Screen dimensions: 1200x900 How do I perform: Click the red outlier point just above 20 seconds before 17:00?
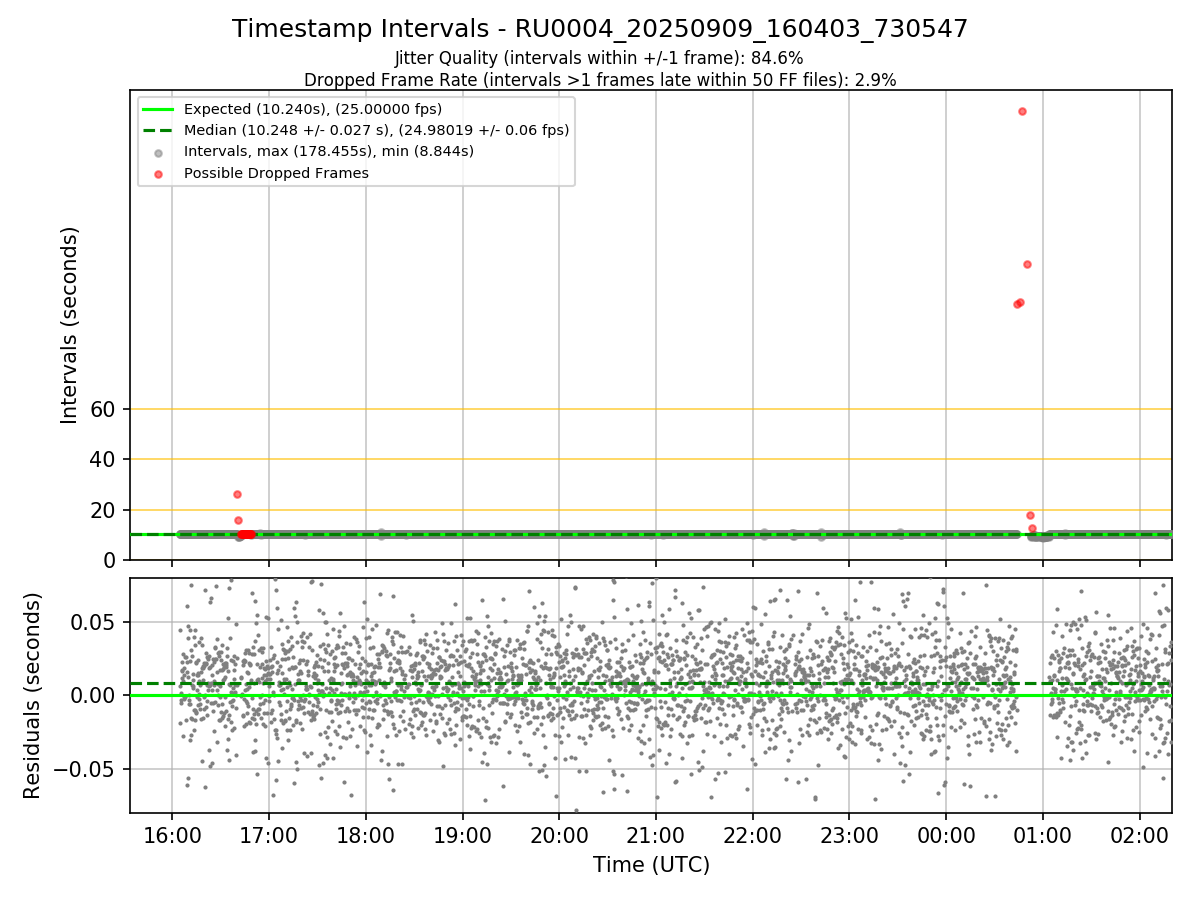pyautogui.click(x=237, y=494)
